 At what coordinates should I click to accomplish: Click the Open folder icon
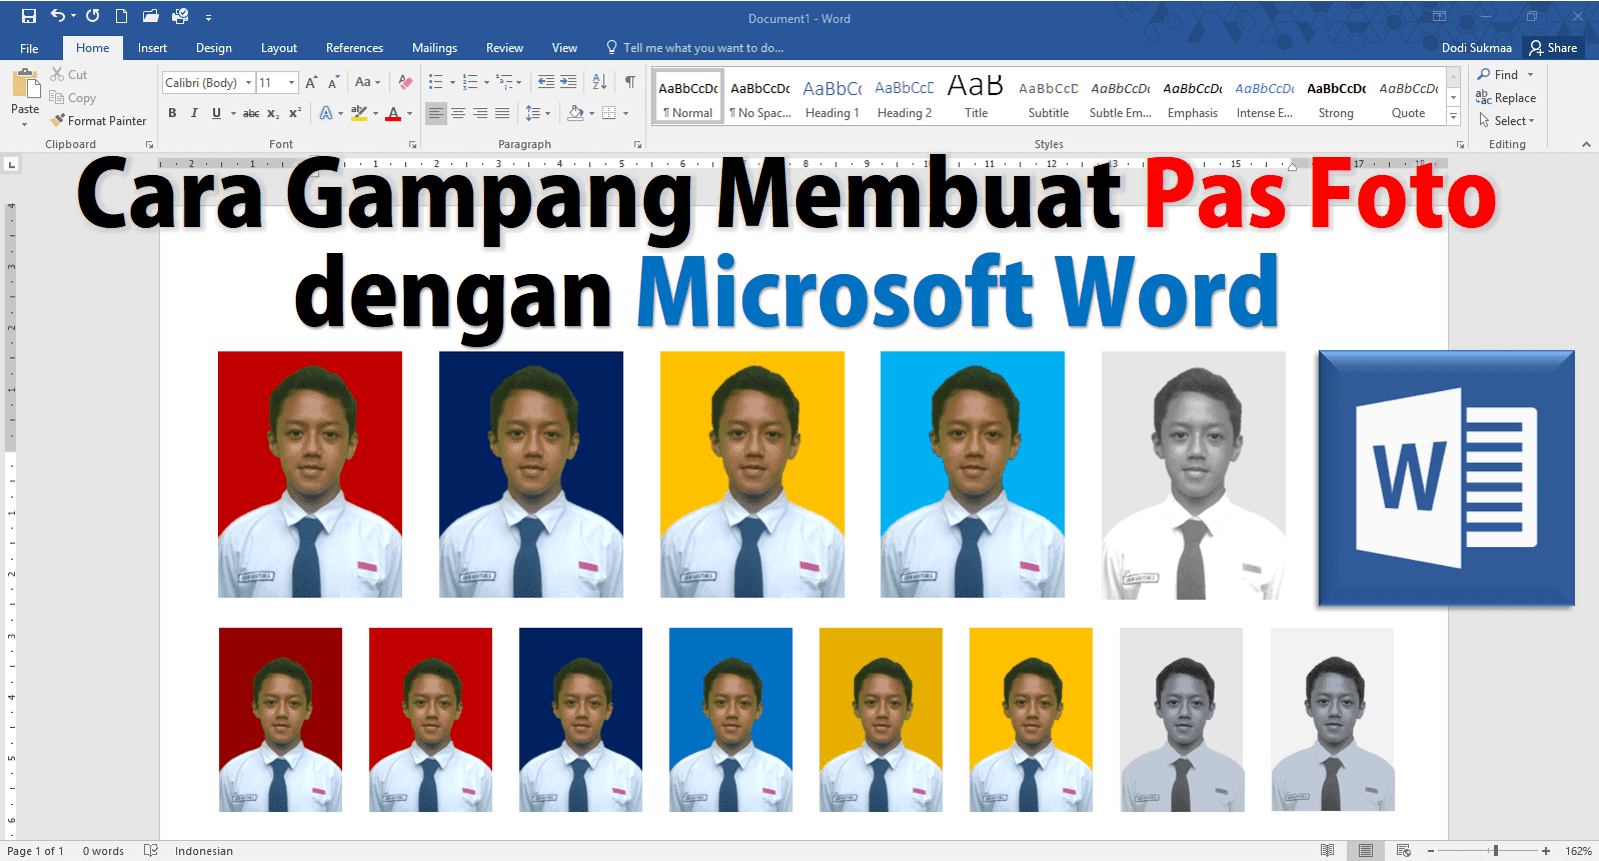pyautogui.click(x=151, y=16)
